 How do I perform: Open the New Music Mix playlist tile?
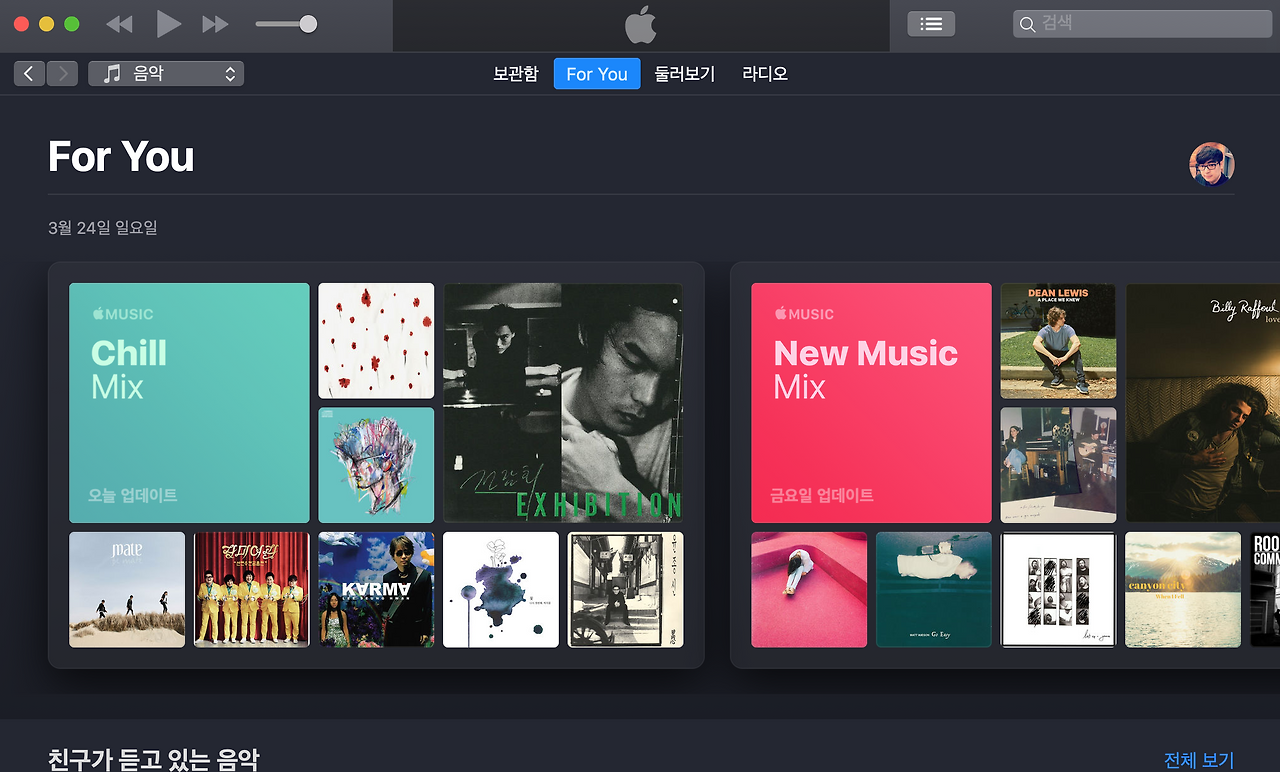pos(871,403)
